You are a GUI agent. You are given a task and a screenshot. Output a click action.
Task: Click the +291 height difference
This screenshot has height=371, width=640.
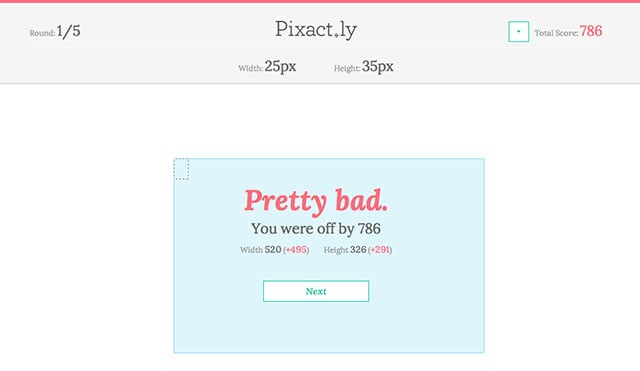click(380, 249)
